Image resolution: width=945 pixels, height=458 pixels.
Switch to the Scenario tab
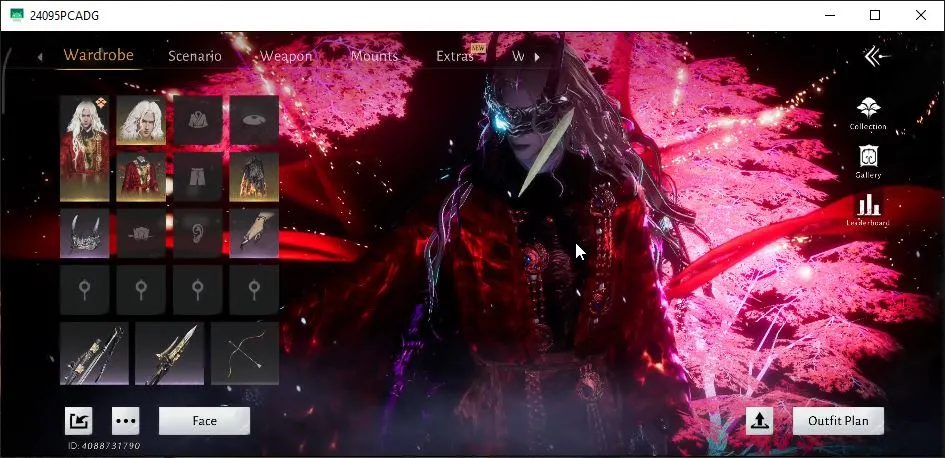pyautogui.click(x=195, y=56)
